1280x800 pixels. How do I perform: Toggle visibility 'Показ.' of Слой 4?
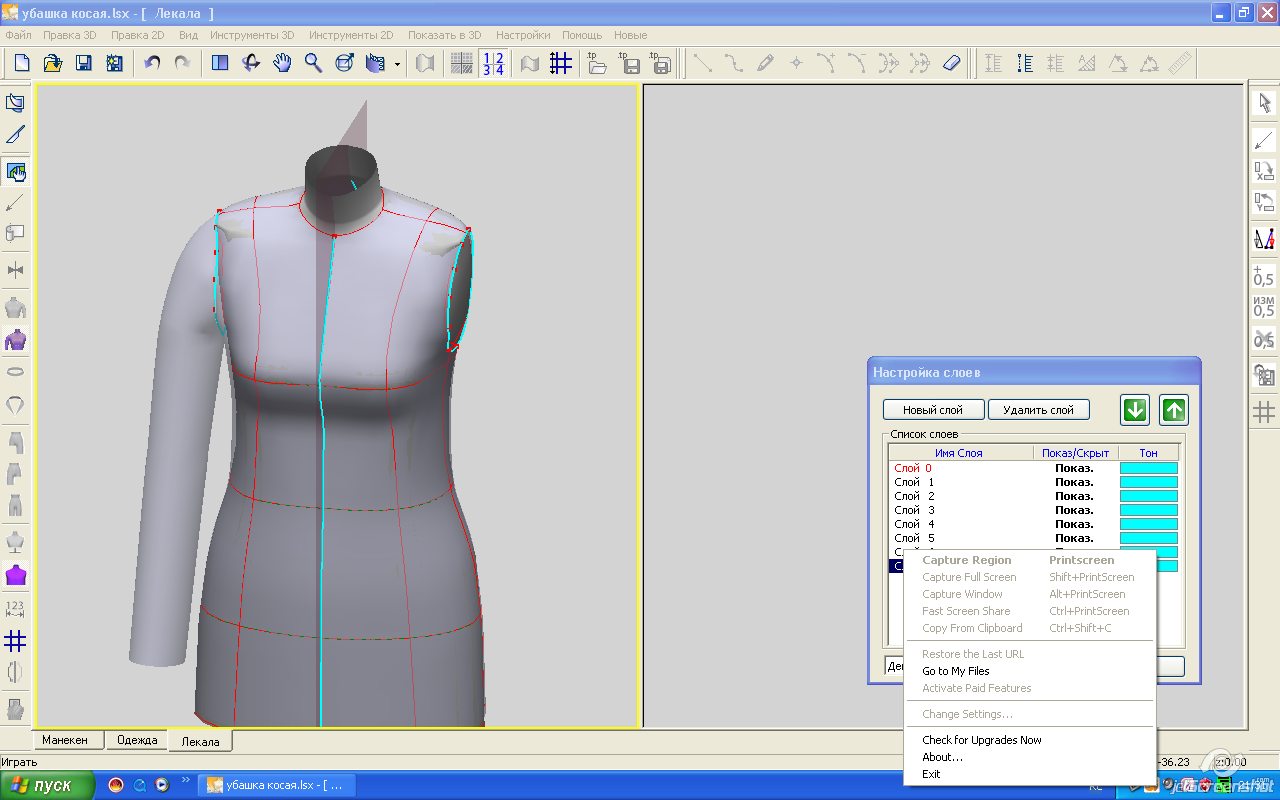1074,524
